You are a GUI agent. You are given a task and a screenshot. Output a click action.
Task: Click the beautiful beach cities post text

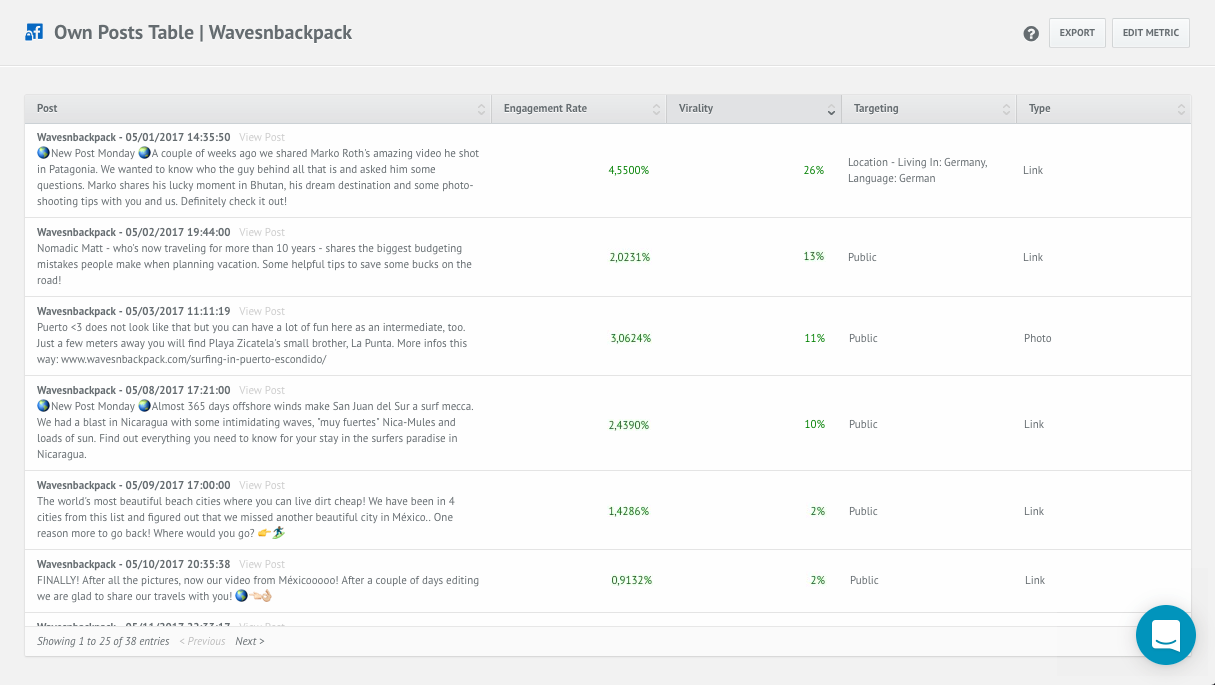coord(246,517)
